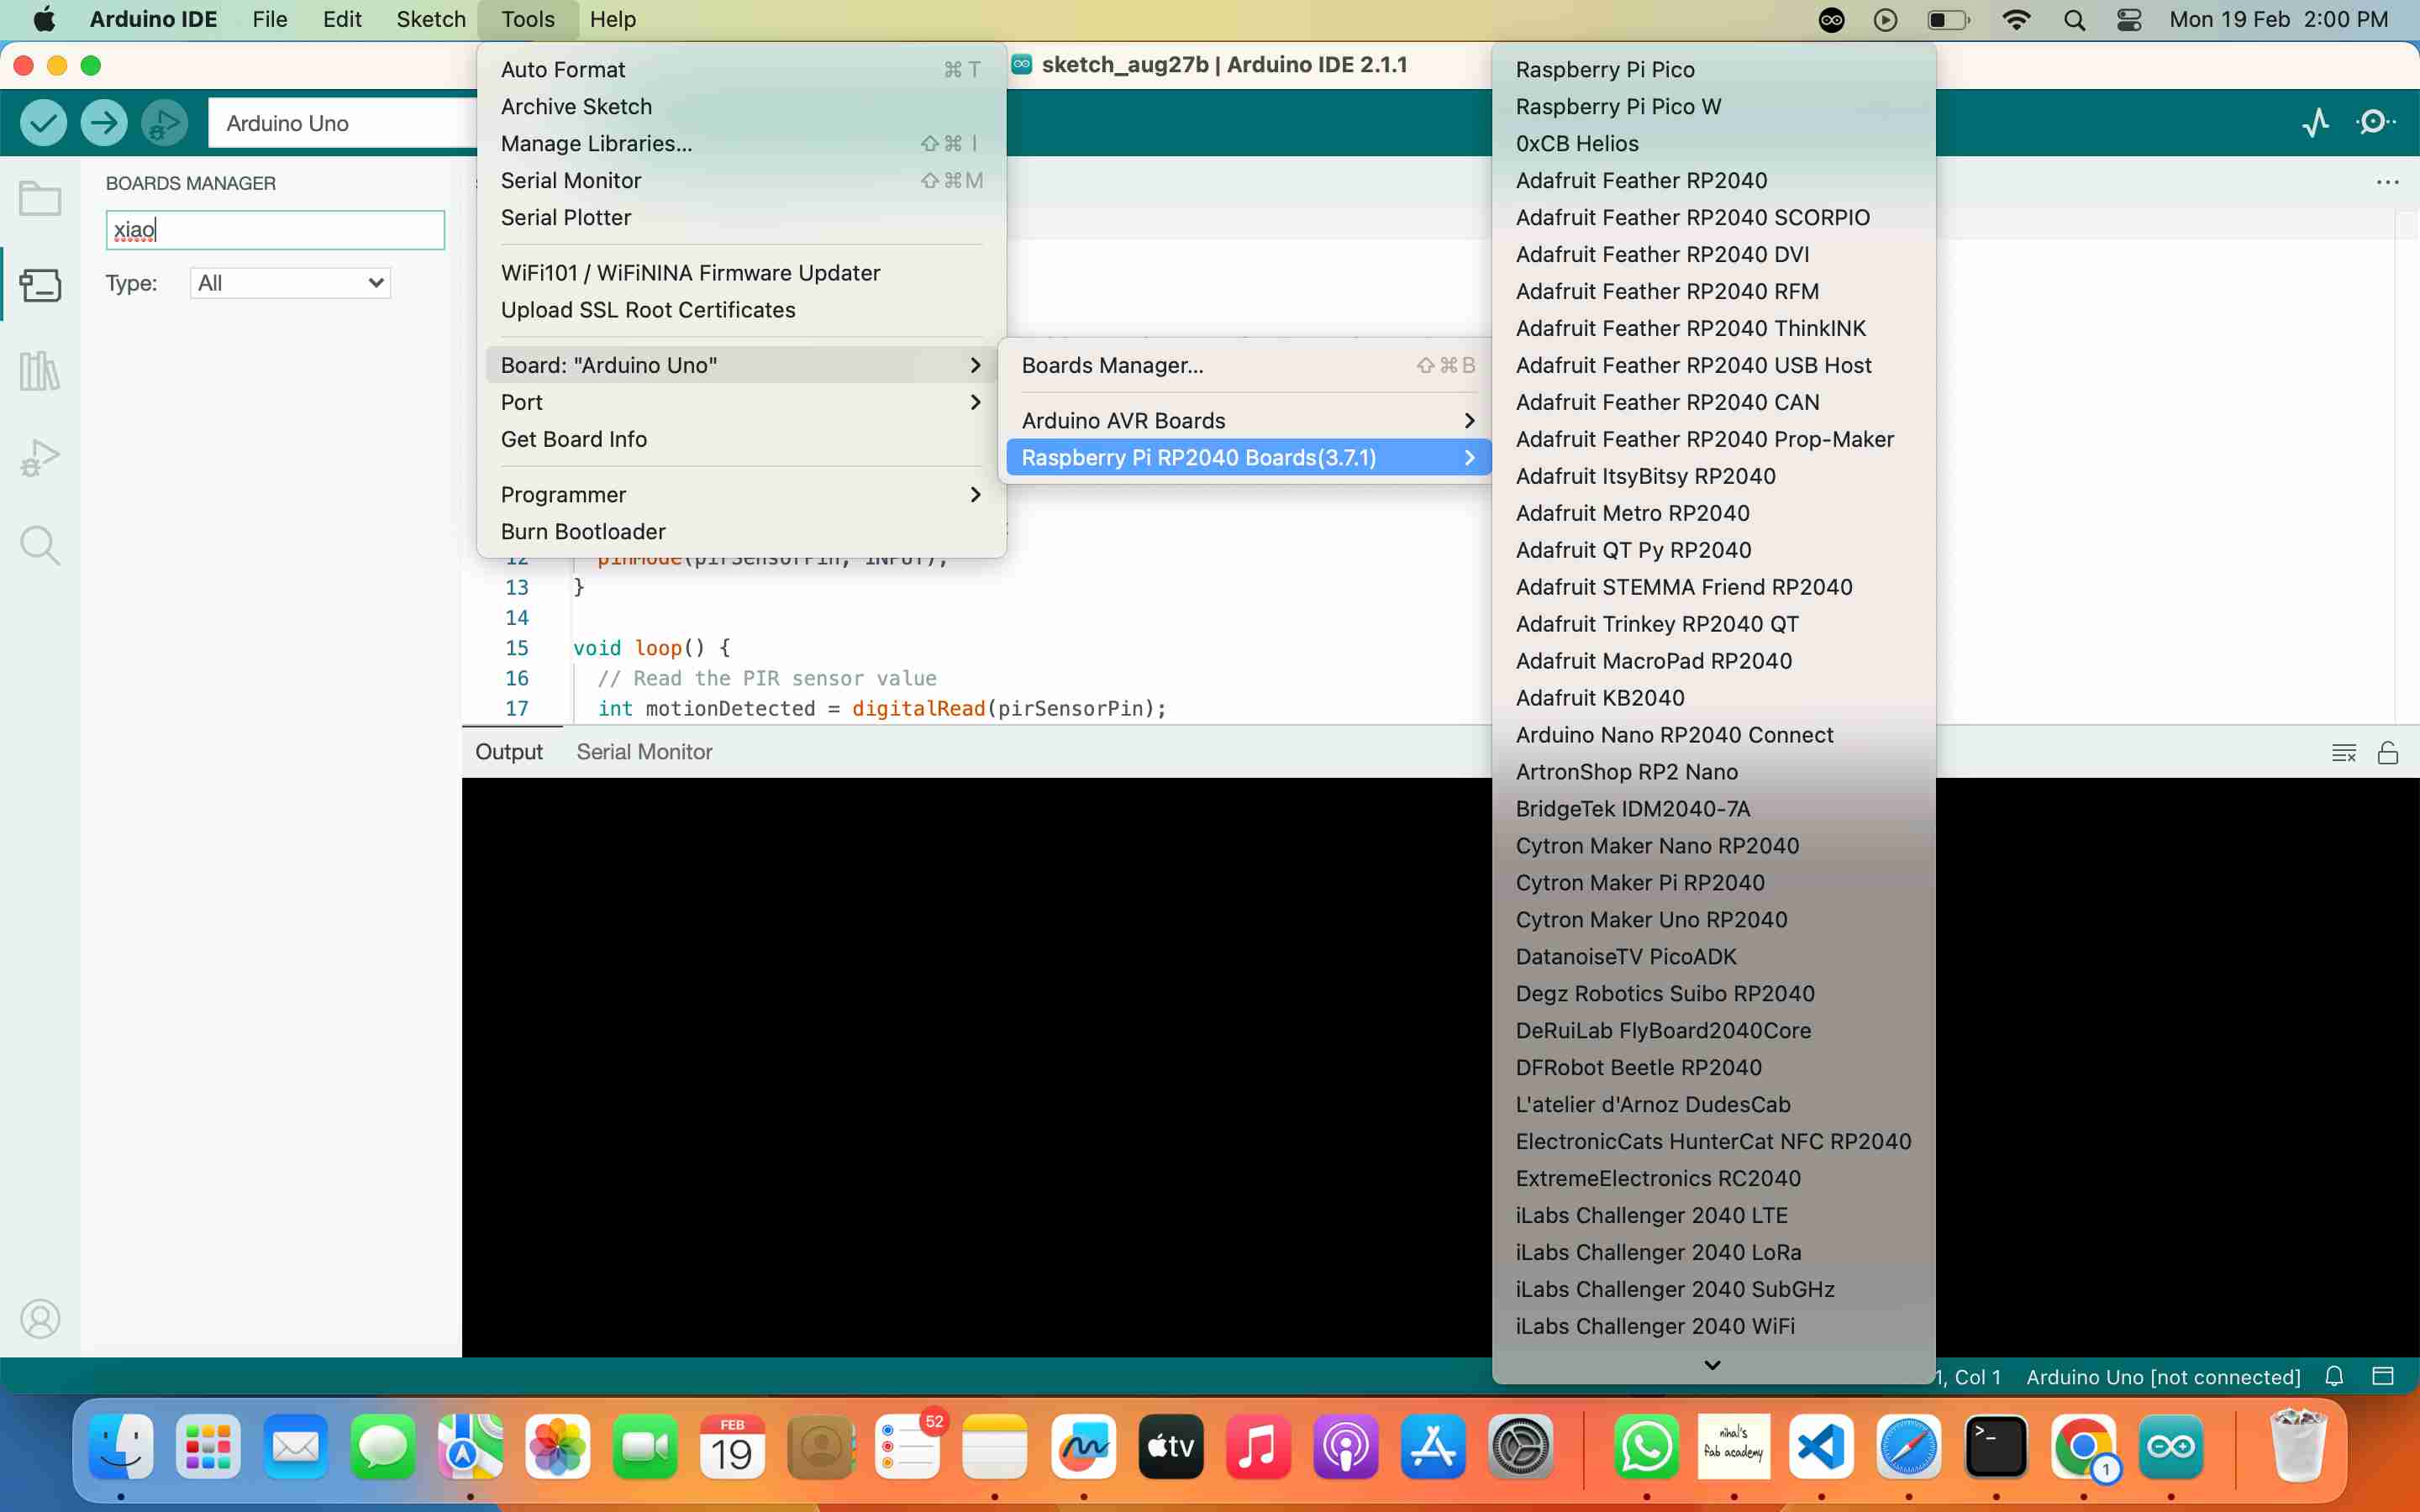Open the Serial Monitor toolbar icon
2420x1512 pixels.
(x=2376, y=123)
